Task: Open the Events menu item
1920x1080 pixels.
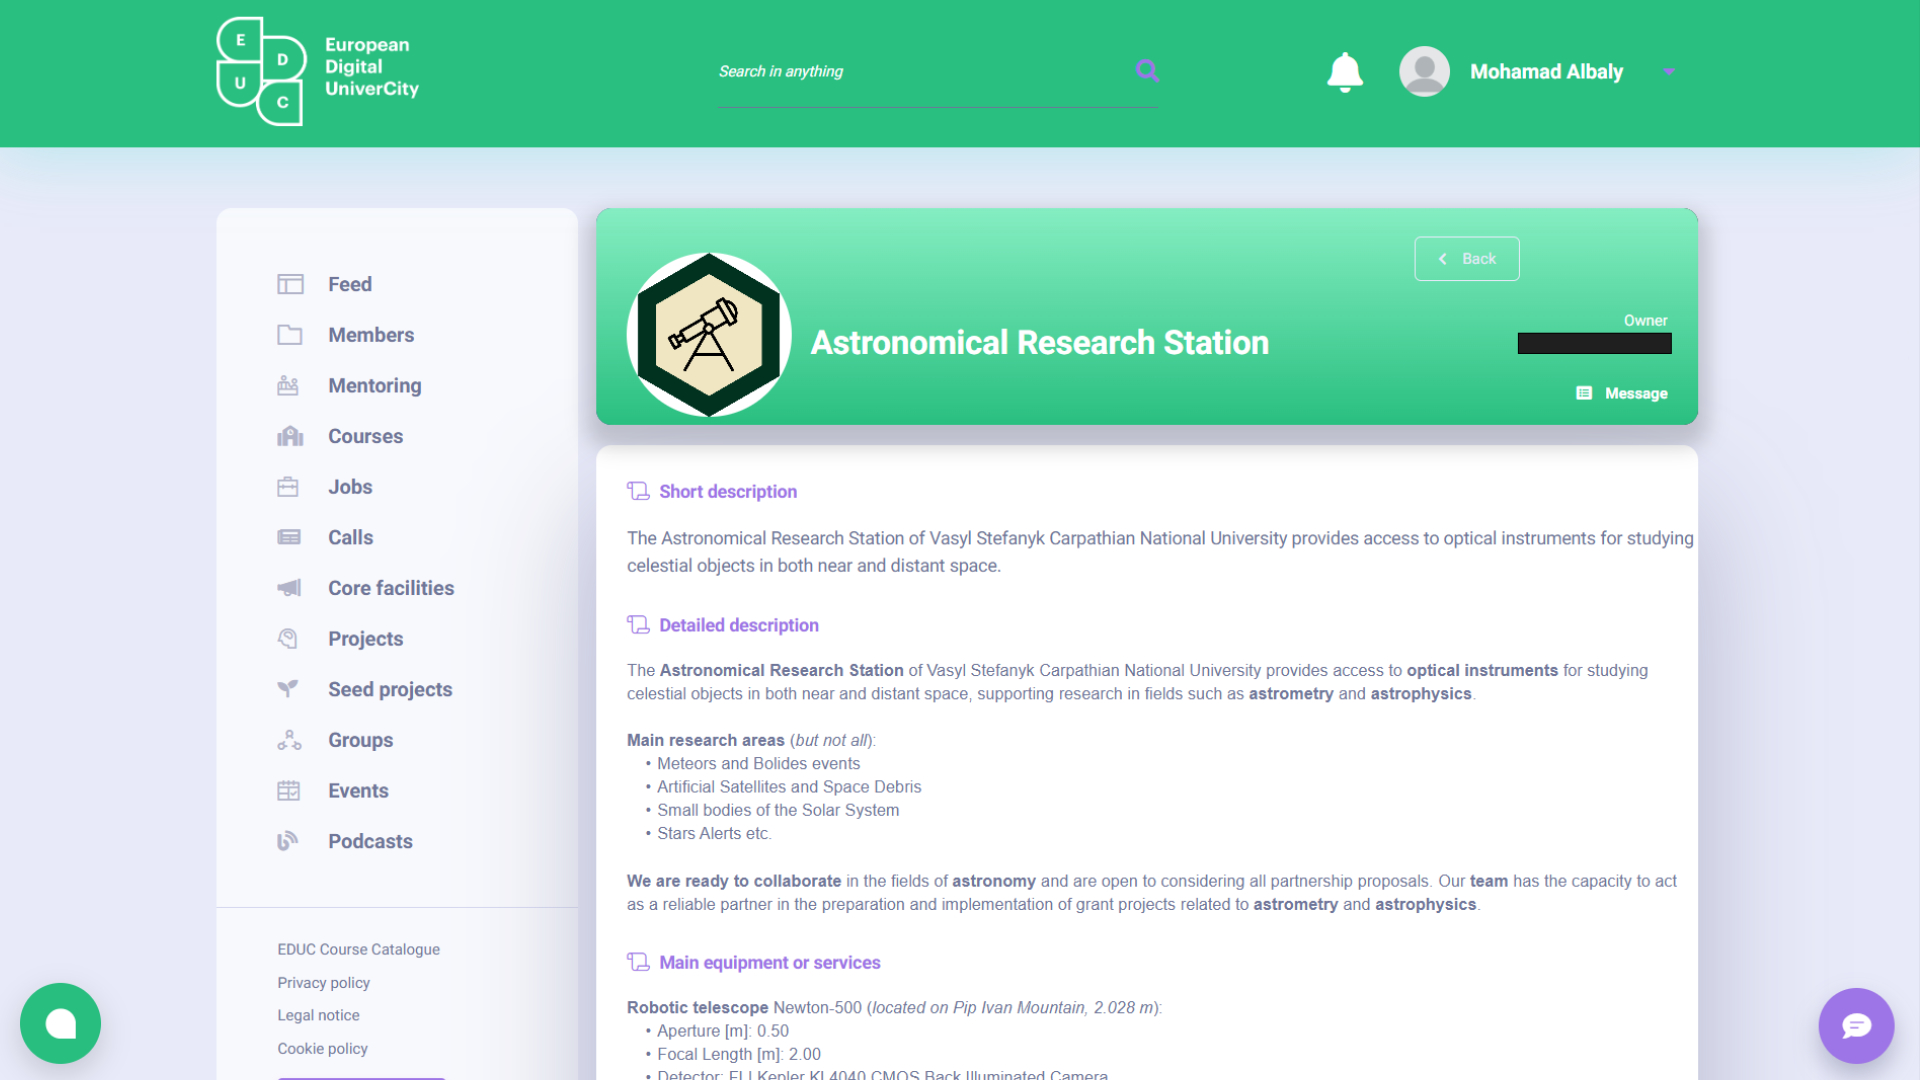Action: click(358, 791)
